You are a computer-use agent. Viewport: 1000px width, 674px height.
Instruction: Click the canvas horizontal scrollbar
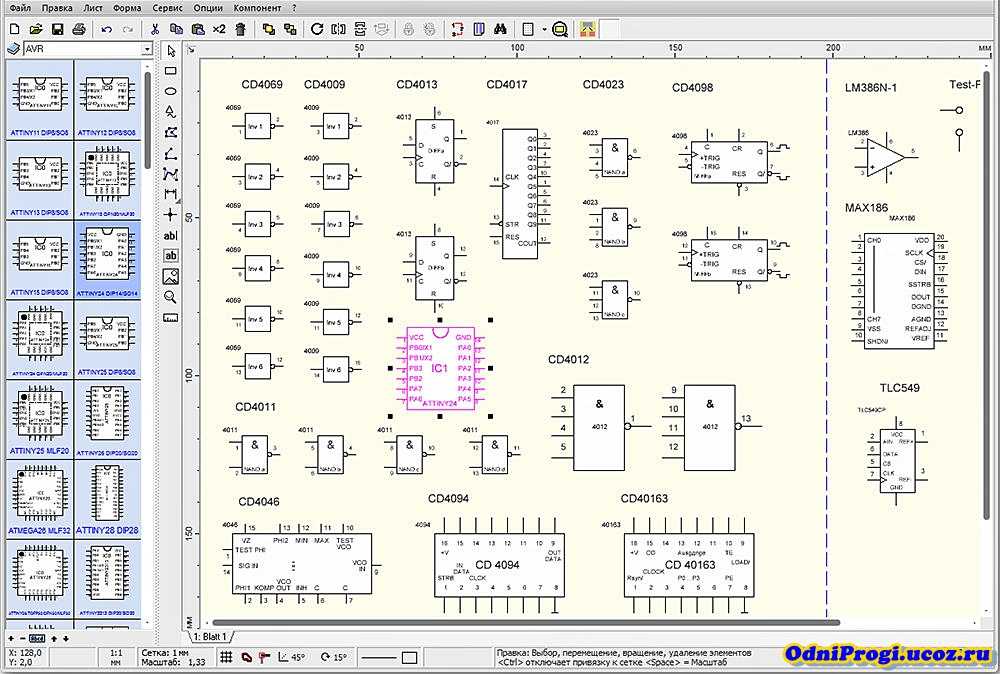coord(526,622)
